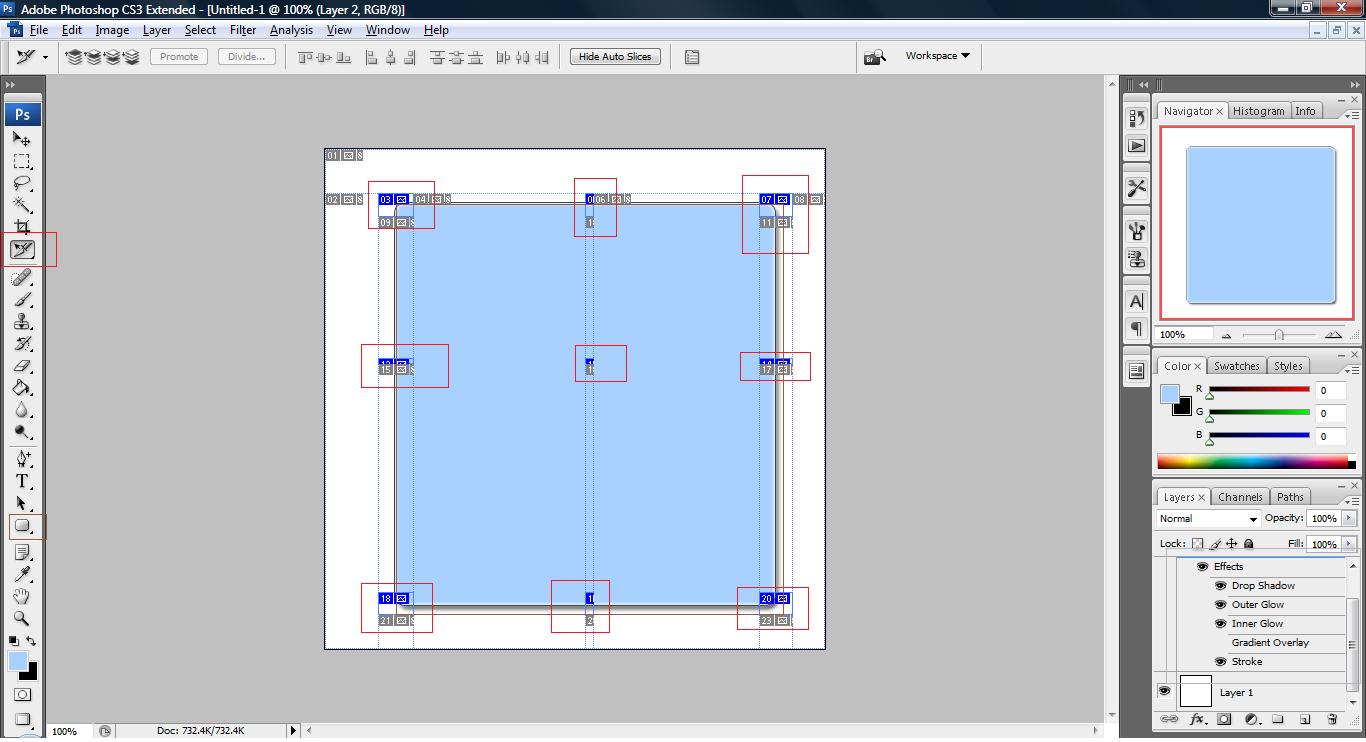Select the Hand tool
The width and height of the screenshot is (1366, 742).
click(x=22, y=596)
